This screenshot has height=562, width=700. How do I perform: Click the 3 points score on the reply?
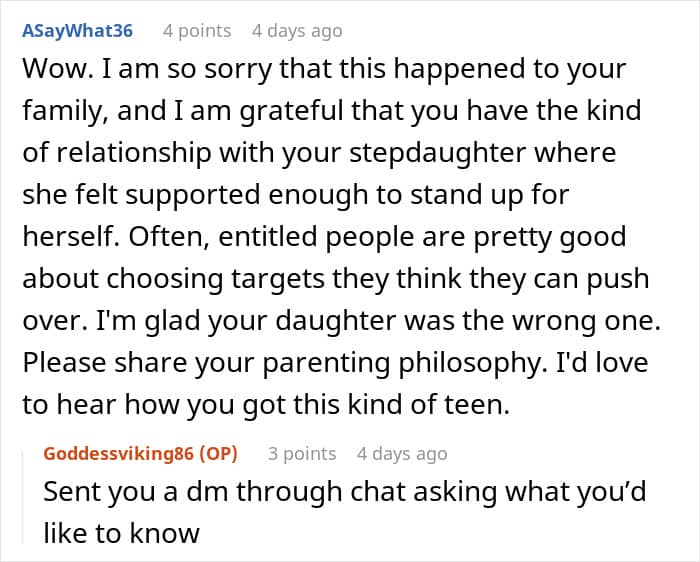click(302, 454)
